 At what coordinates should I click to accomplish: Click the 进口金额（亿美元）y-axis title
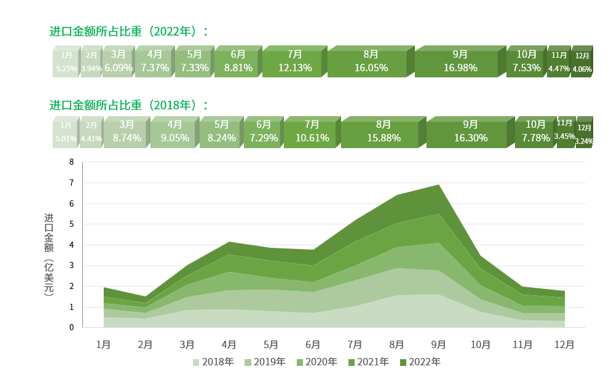(49, 254)
